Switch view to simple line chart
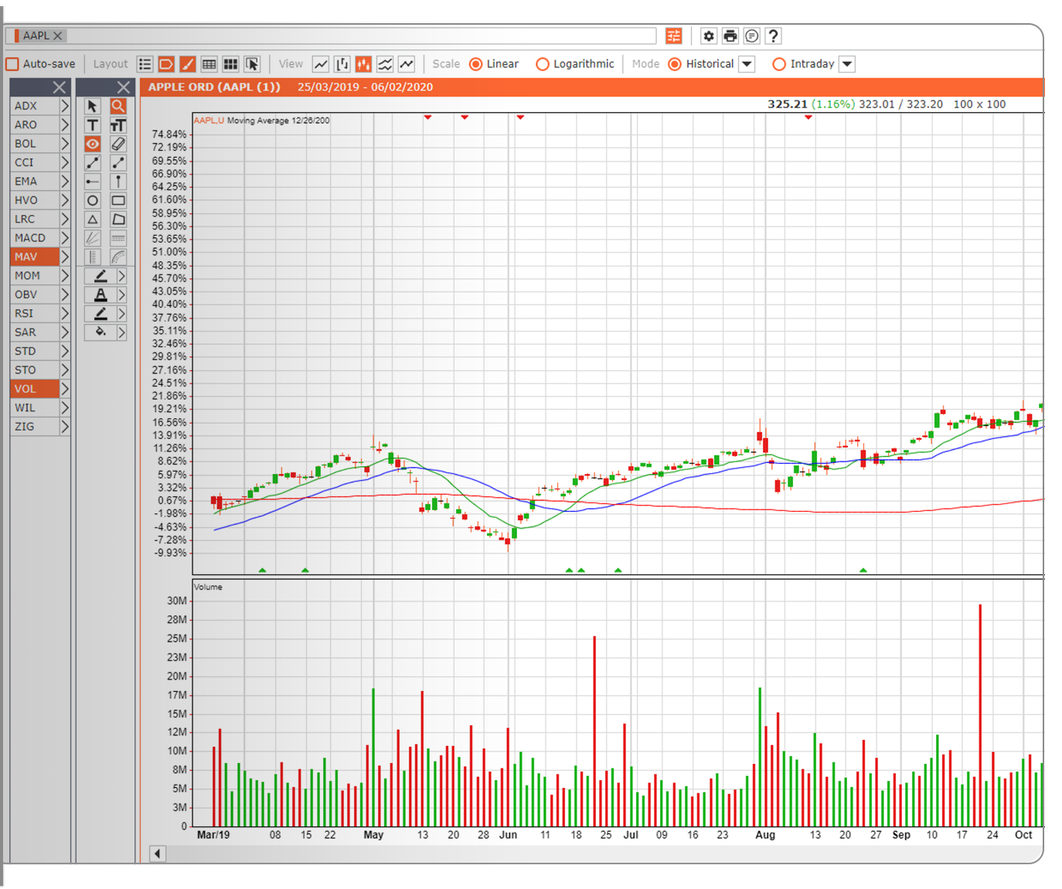Image resolution: width=1062 pixels, height=889 pixels. [x=320, y=64]
